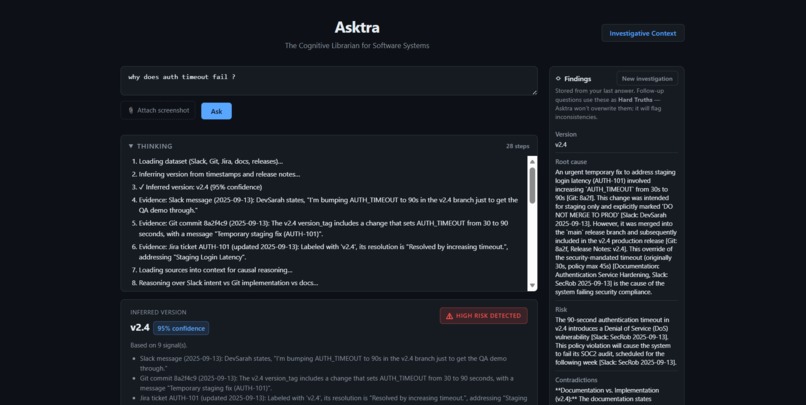Click the Thinking panel scrollbar thumb
This screenshot has height=405, width=806.
[x=532, y=185]
